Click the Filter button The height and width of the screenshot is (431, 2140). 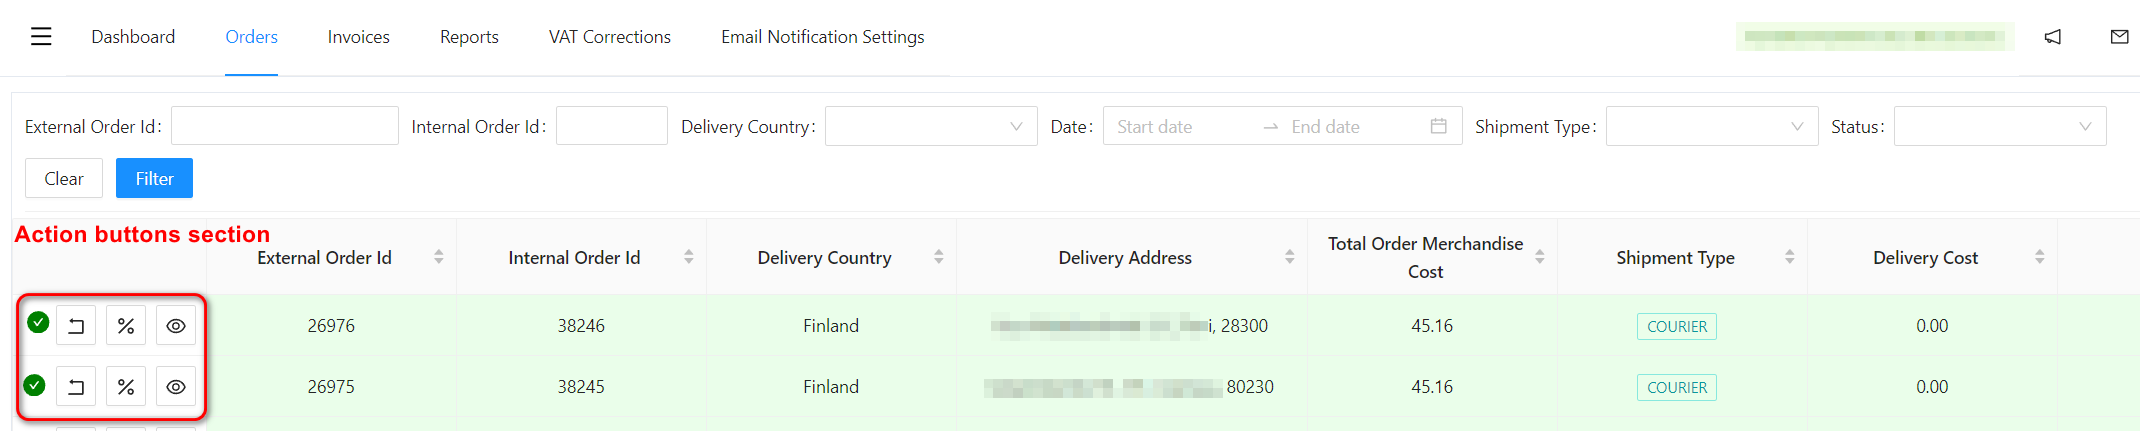tap(154, 178)
